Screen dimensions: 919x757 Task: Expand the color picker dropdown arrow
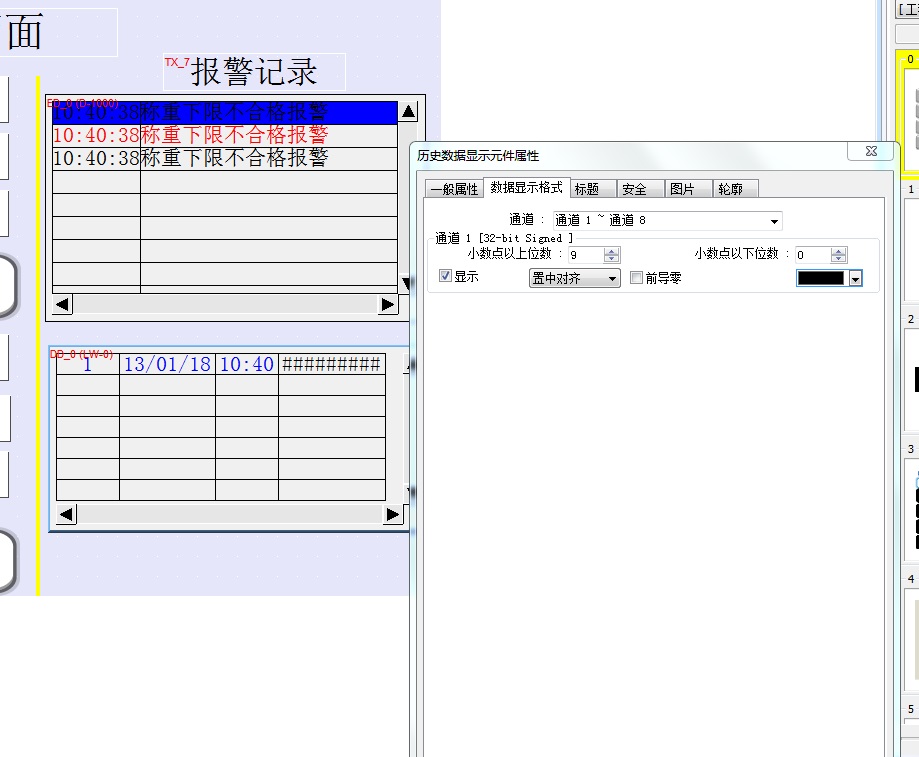[x=855, y=279]
